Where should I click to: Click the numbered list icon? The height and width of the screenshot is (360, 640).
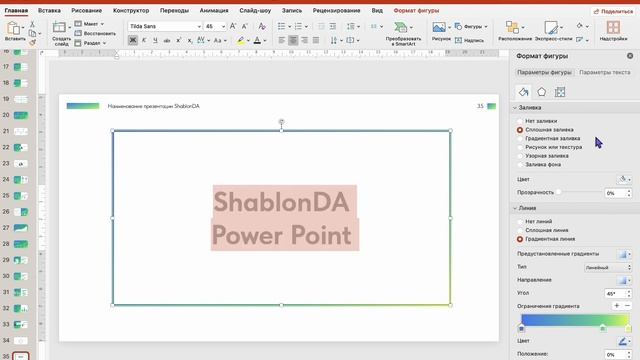(x=298, y=26)
